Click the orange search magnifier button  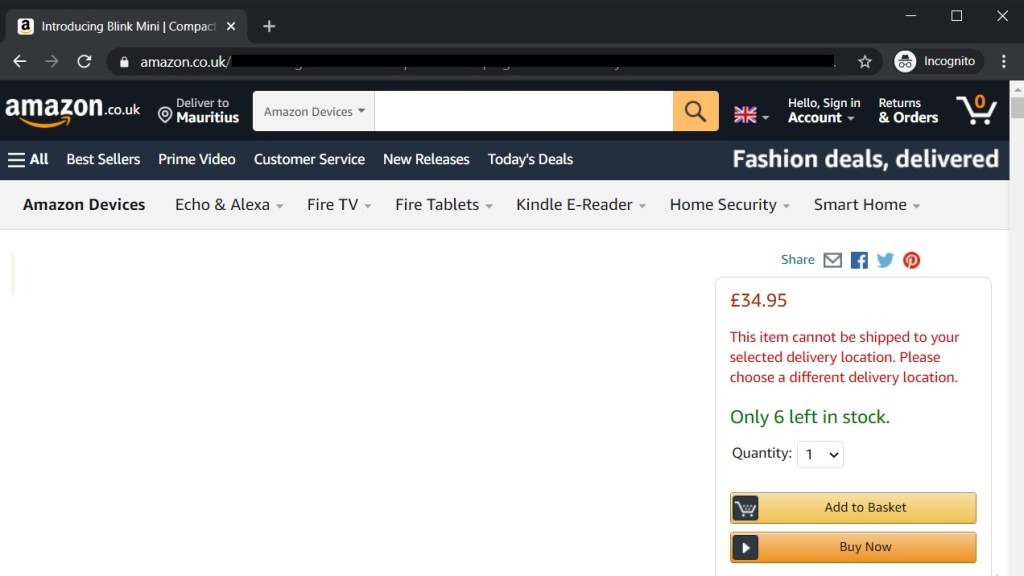coord(695,111)
